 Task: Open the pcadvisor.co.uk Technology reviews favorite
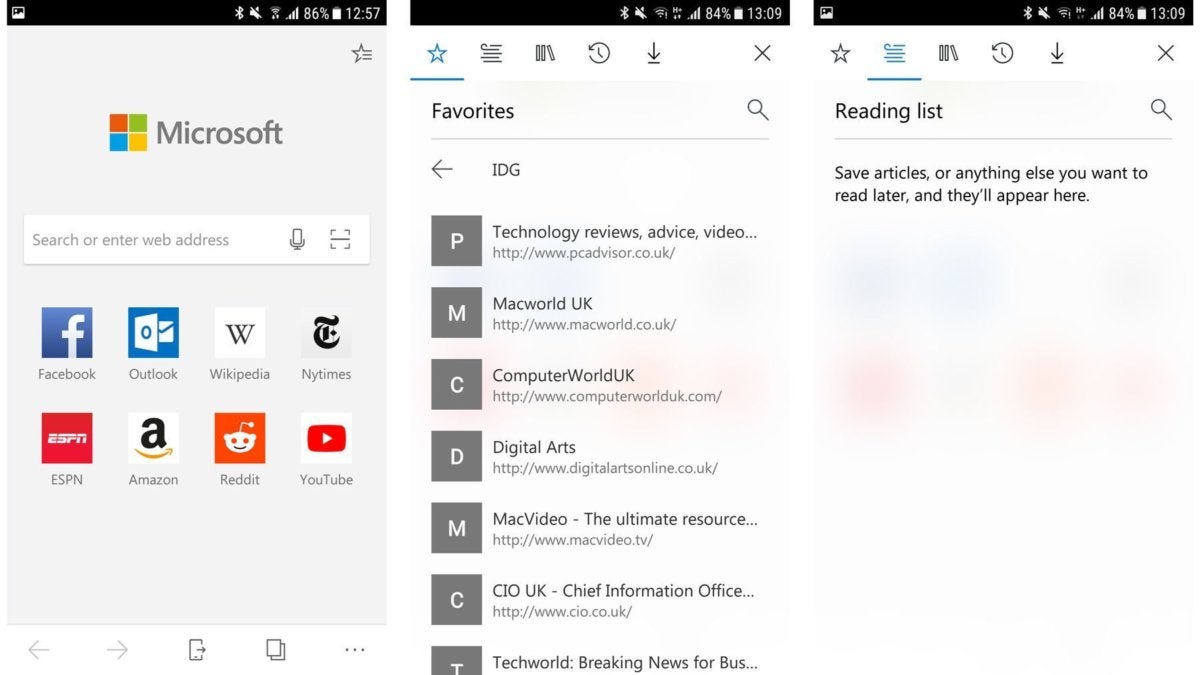tap(600, 241)
